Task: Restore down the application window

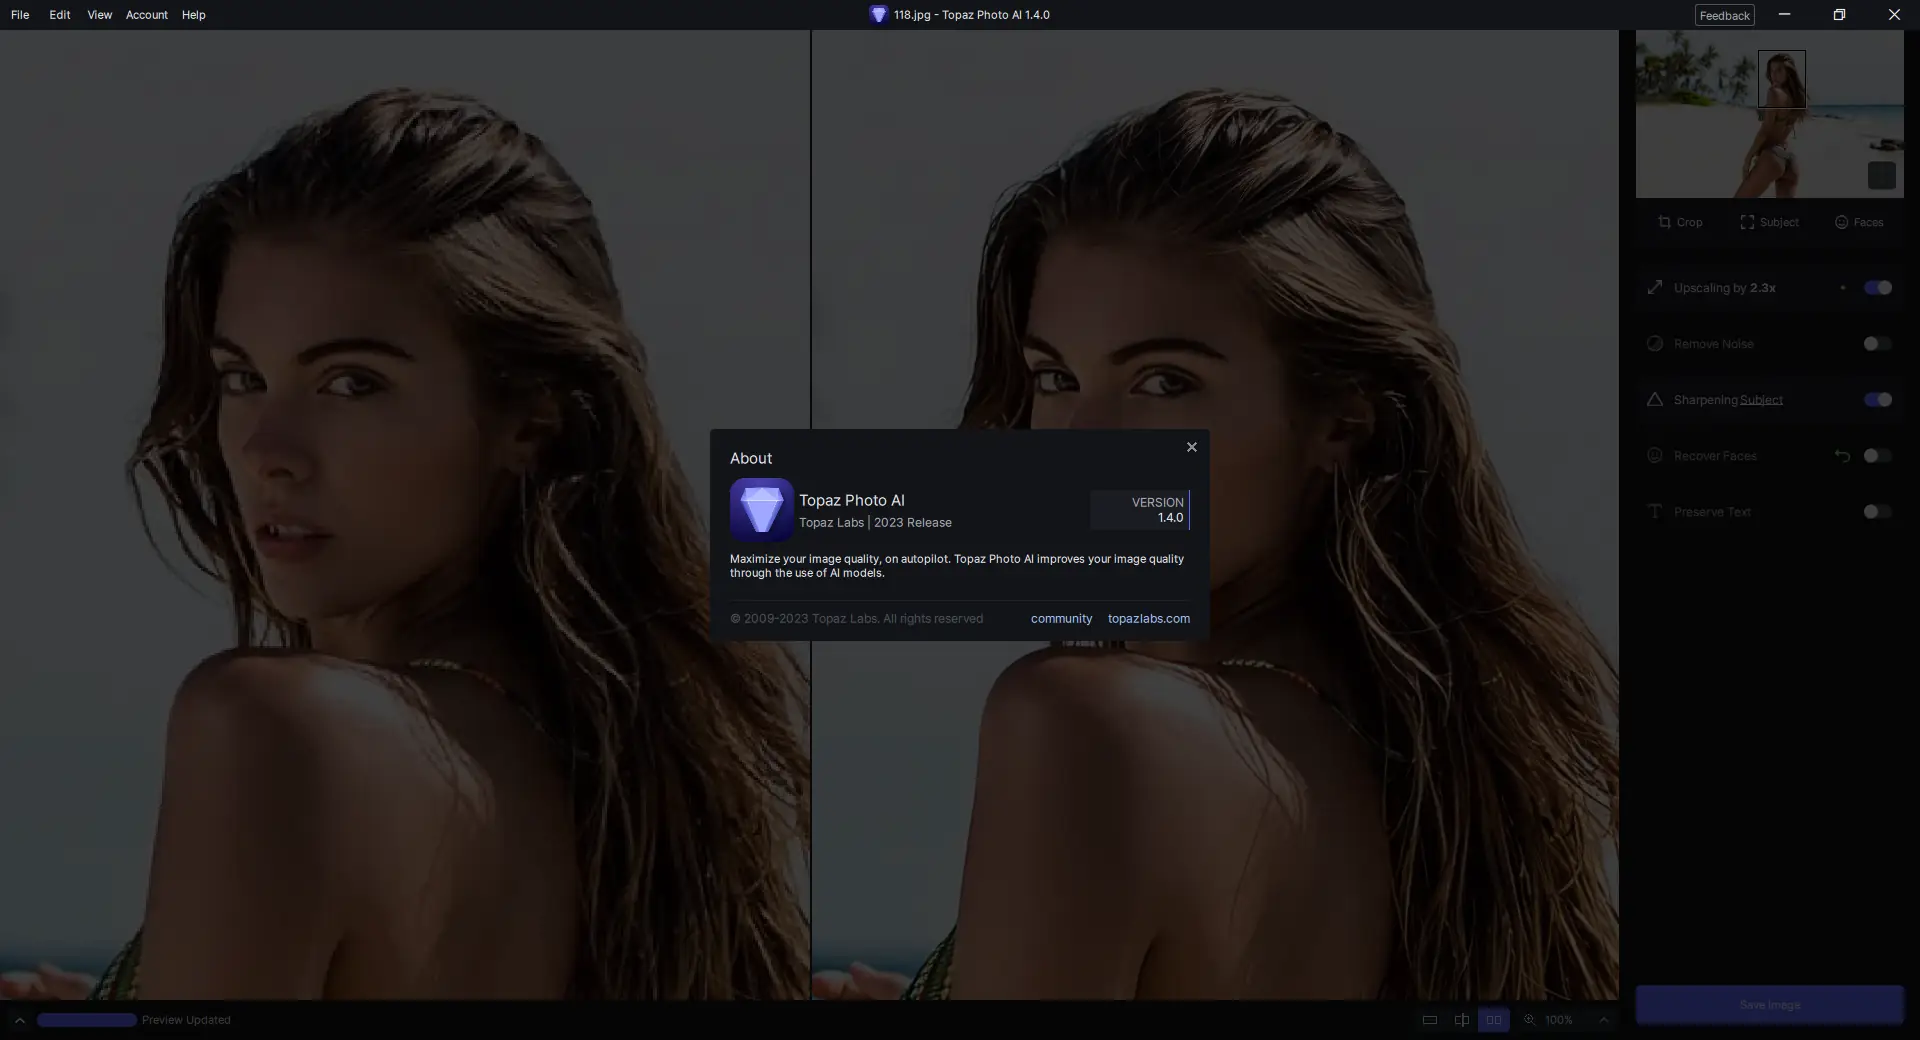Action: coord(1839,15)
